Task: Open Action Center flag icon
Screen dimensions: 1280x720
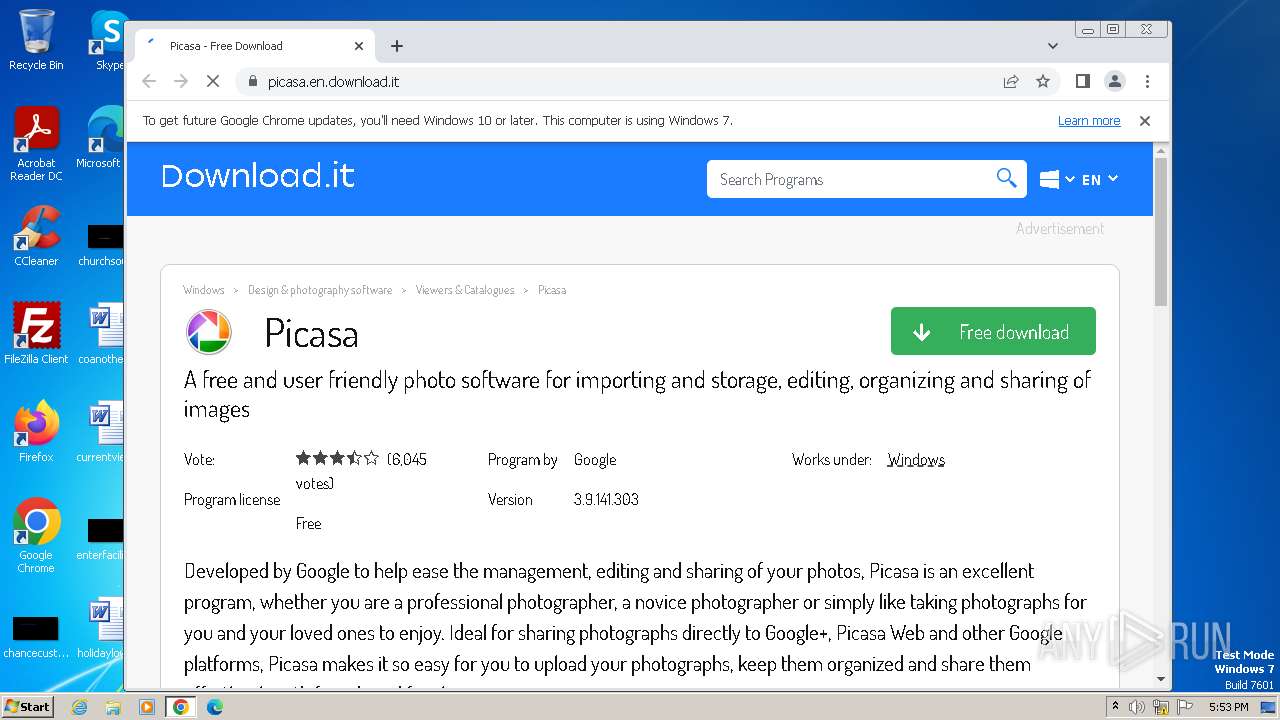Action: click(1184, 707)
